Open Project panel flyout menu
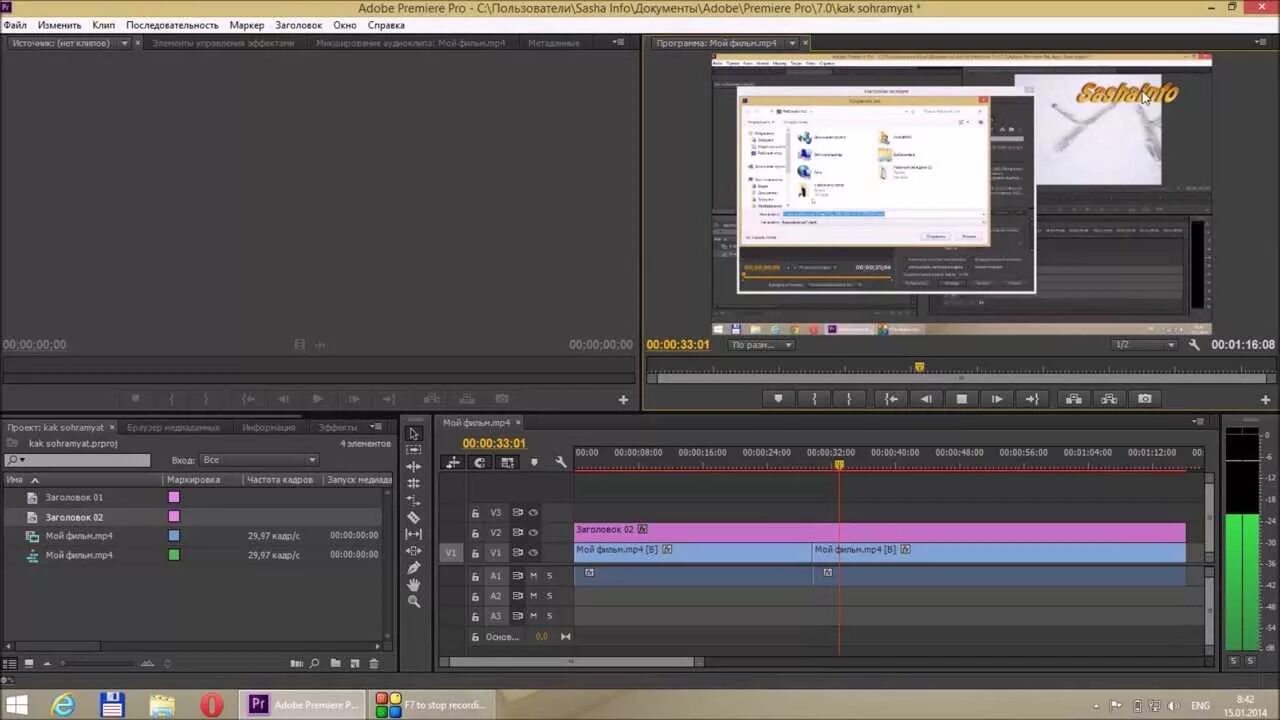 [x=376, y=427]
